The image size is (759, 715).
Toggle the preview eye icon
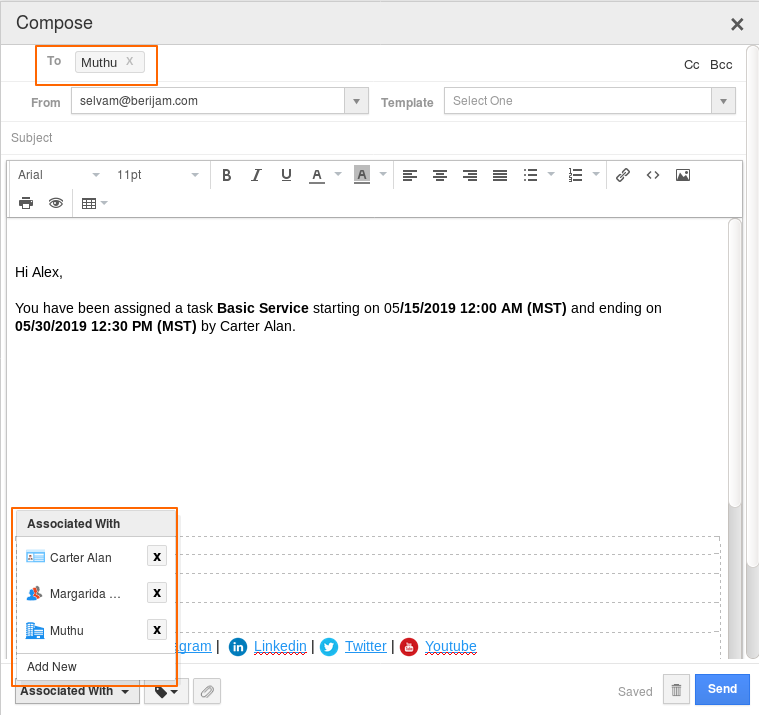coord(56,203)
